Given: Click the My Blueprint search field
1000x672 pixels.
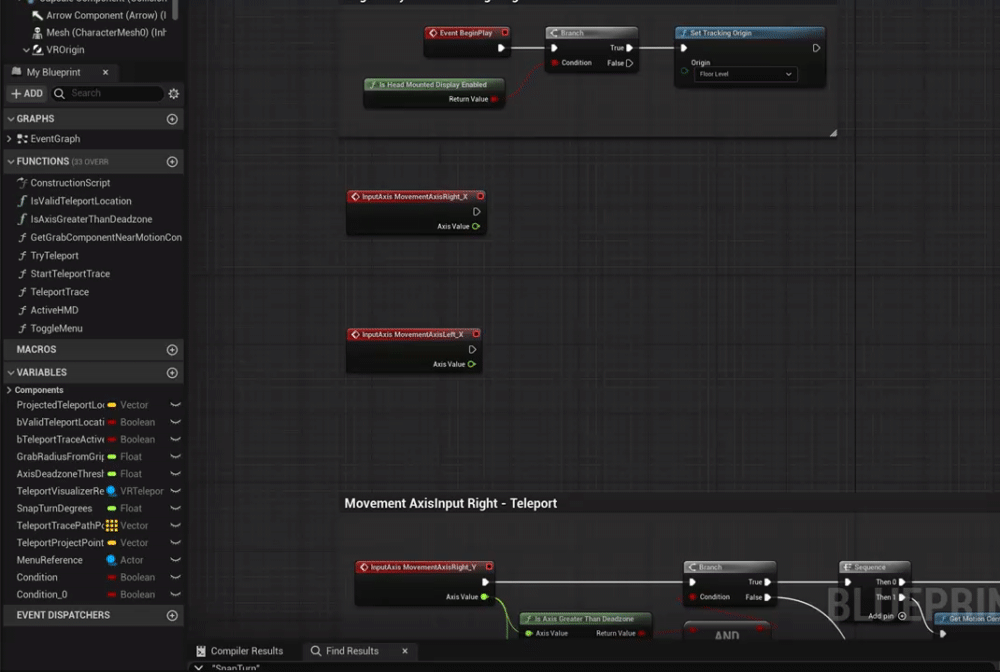Looking at the screenshot, I should pyautogui.click(x=107, y=93).
